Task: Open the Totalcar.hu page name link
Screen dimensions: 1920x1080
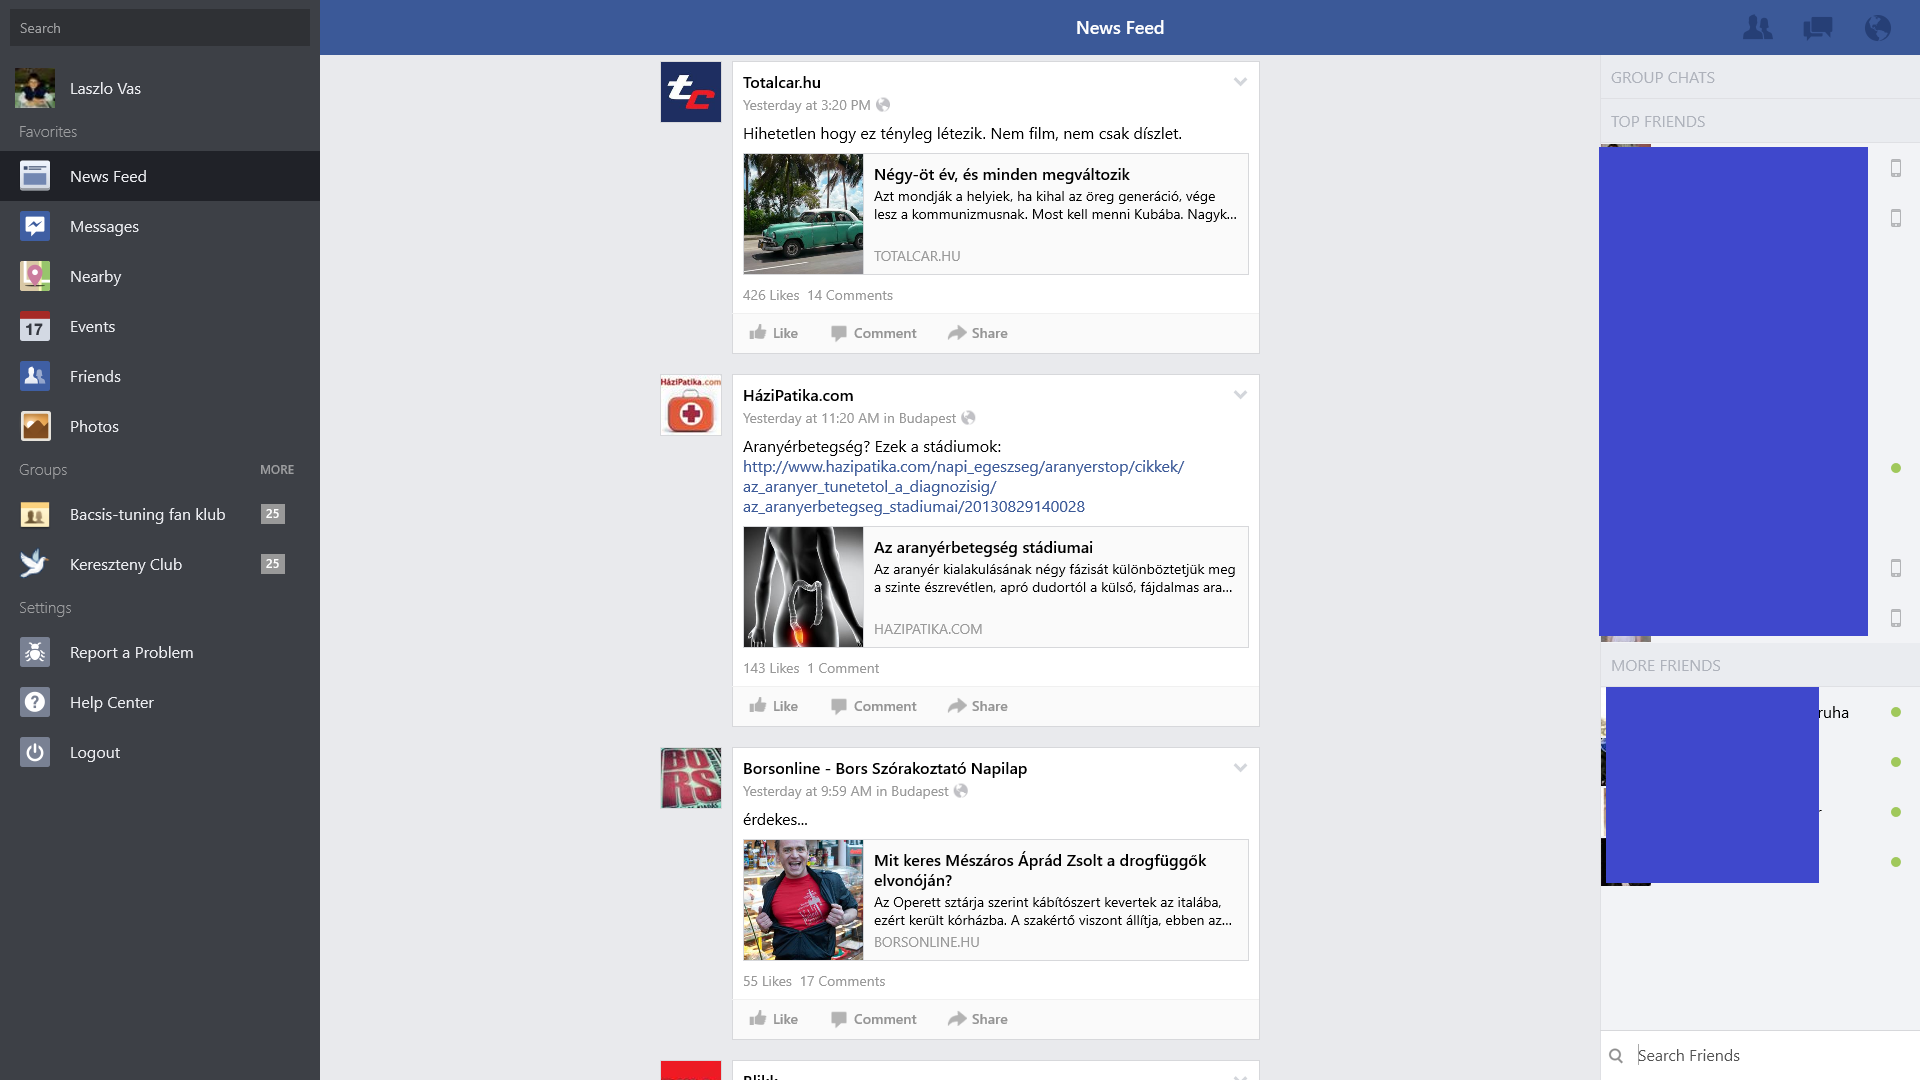Action: coord(782,83)
